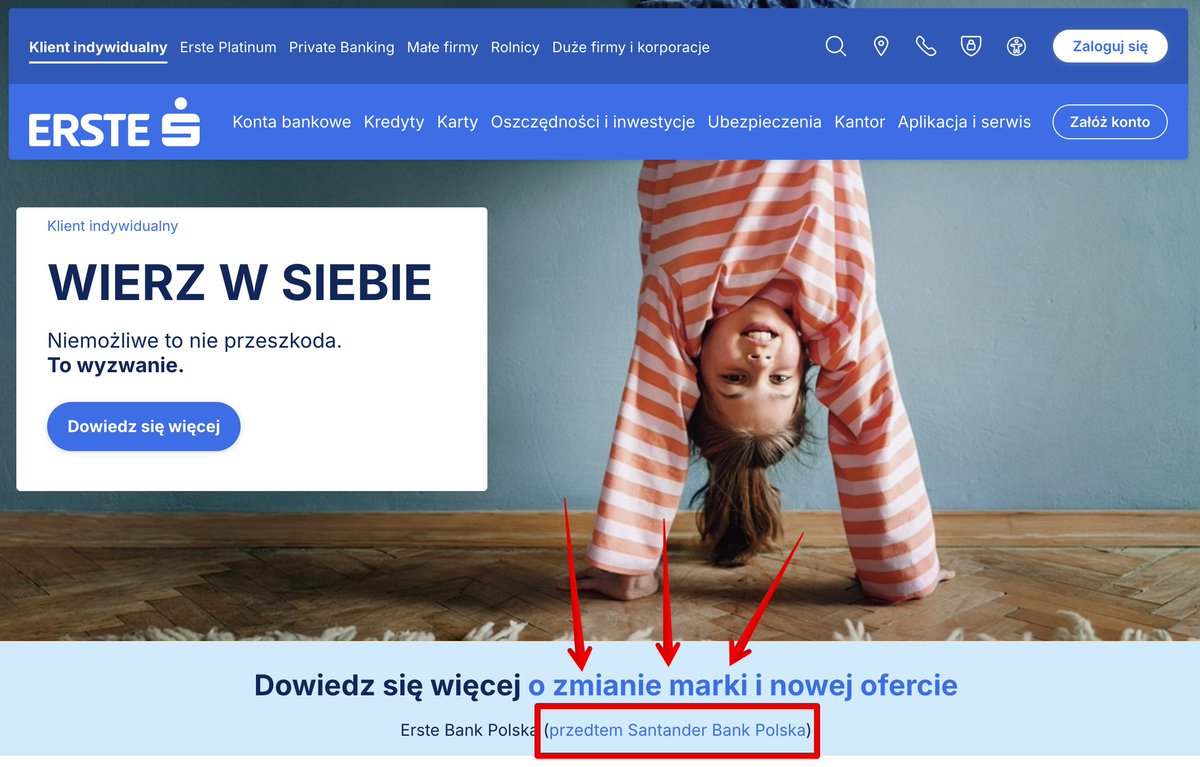The image size is (1200, 767).
Task: Click the Klient indywidualny breadcrumb link
Action: (113, 226)
